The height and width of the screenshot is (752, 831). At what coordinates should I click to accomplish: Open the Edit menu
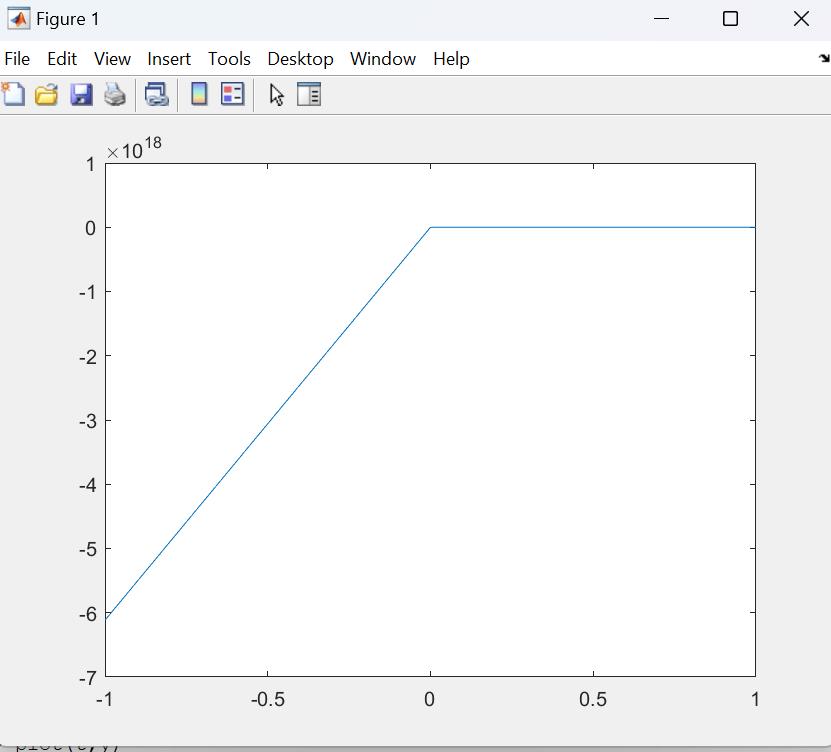62,59
